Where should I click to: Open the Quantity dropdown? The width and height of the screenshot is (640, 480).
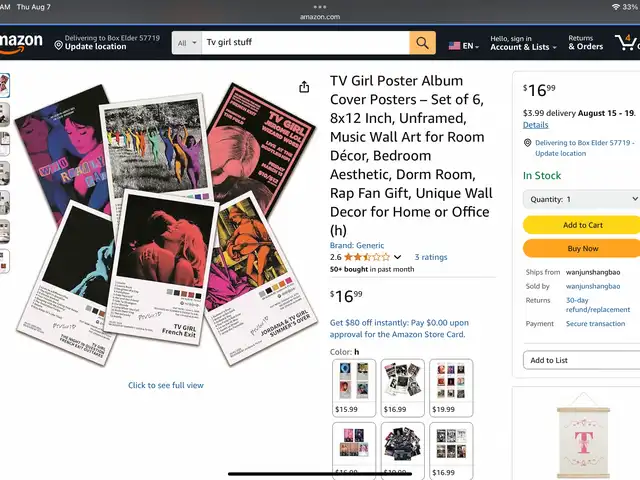tap(581, 199)
